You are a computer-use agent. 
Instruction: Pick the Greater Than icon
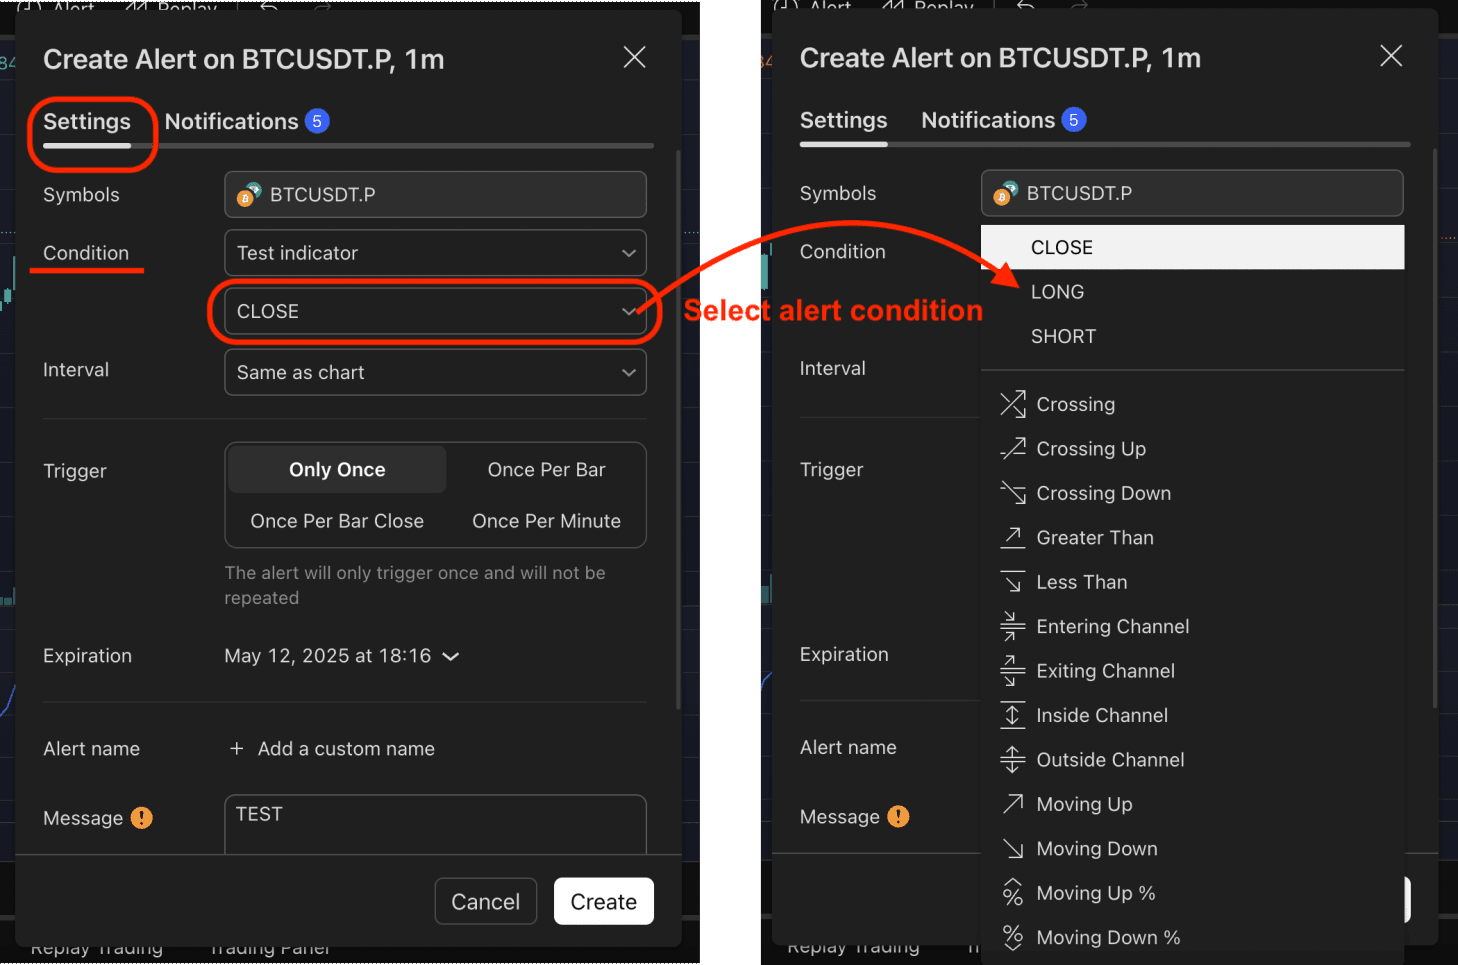[1012, 538]
